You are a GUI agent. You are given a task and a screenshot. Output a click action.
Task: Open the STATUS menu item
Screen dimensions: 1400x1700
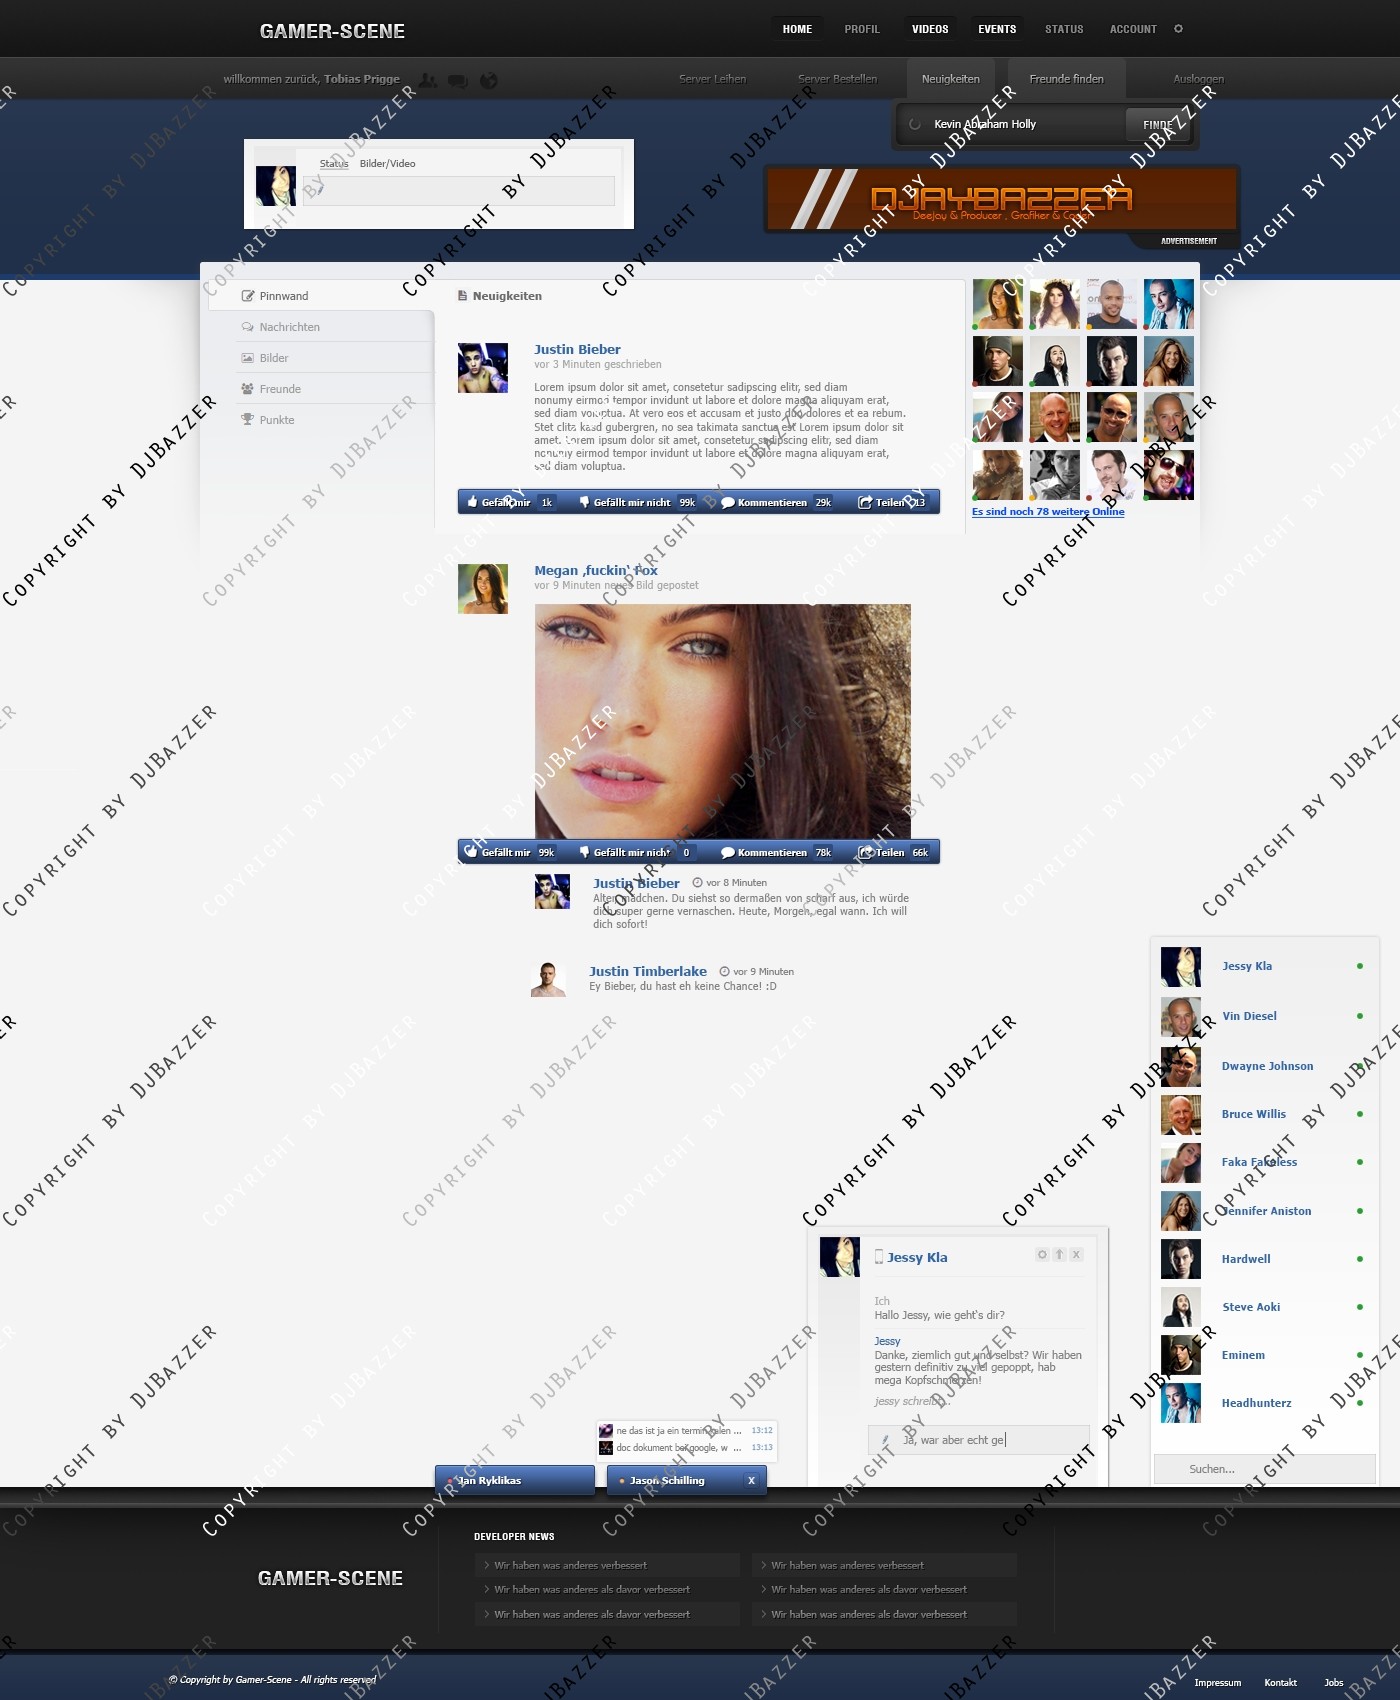click(1064, 29)
